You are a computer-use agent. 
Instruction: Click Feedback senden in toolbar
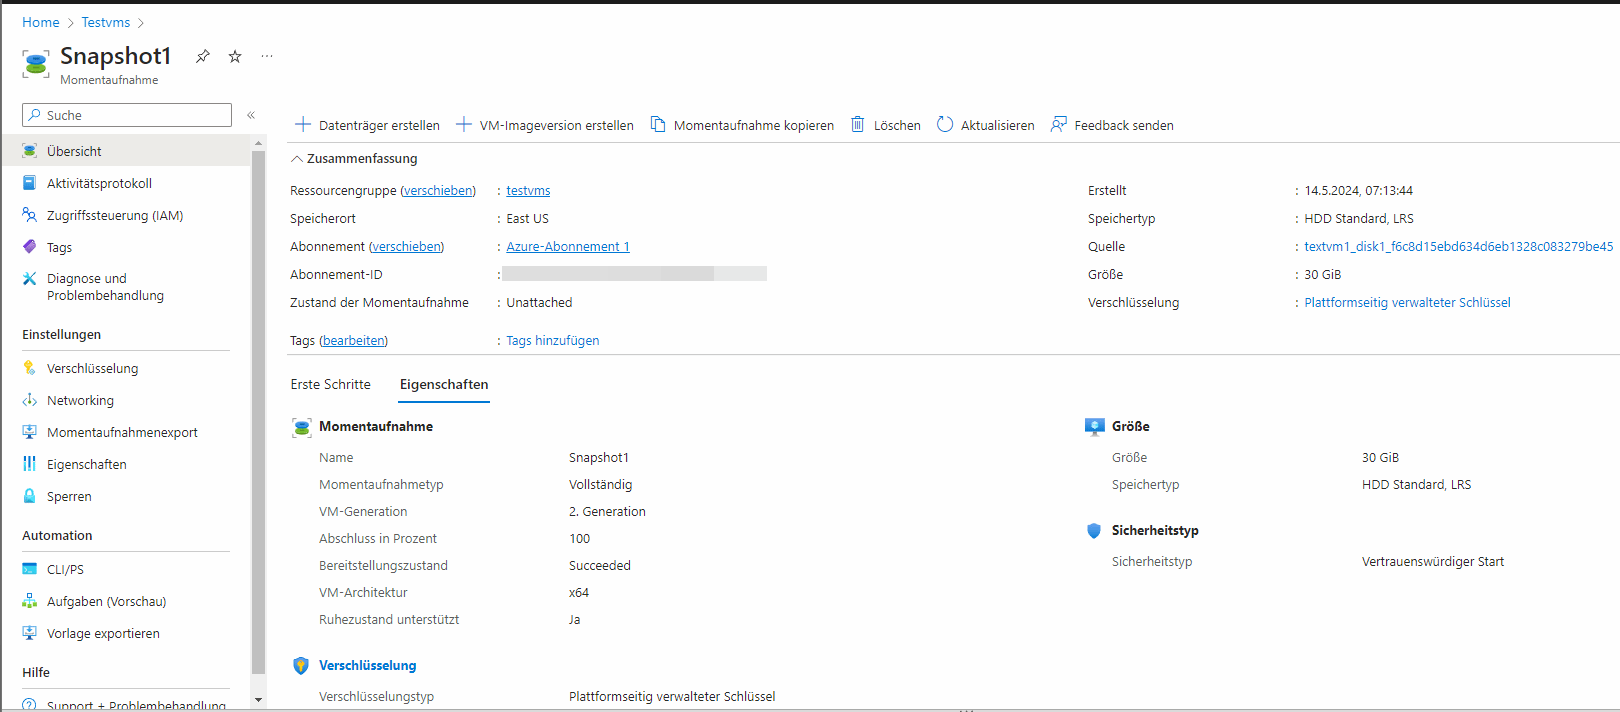[1112, 125]
